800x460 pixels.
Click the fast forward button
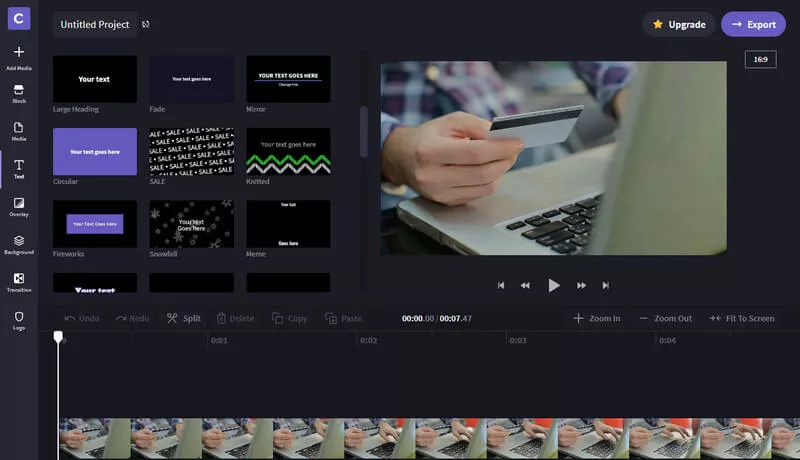coord(581,286)
